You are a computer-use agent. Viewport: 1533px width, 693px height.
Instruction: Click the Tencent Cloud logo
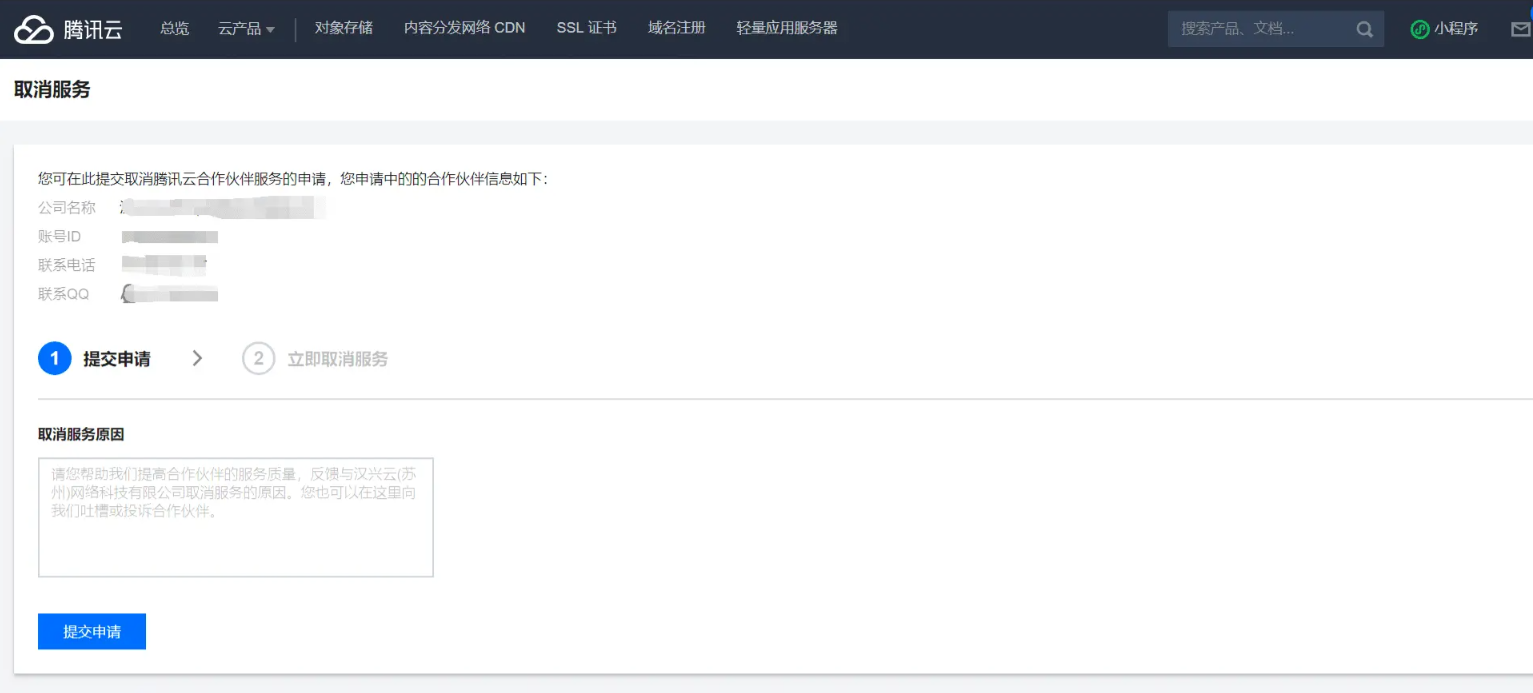click(68, 29)
